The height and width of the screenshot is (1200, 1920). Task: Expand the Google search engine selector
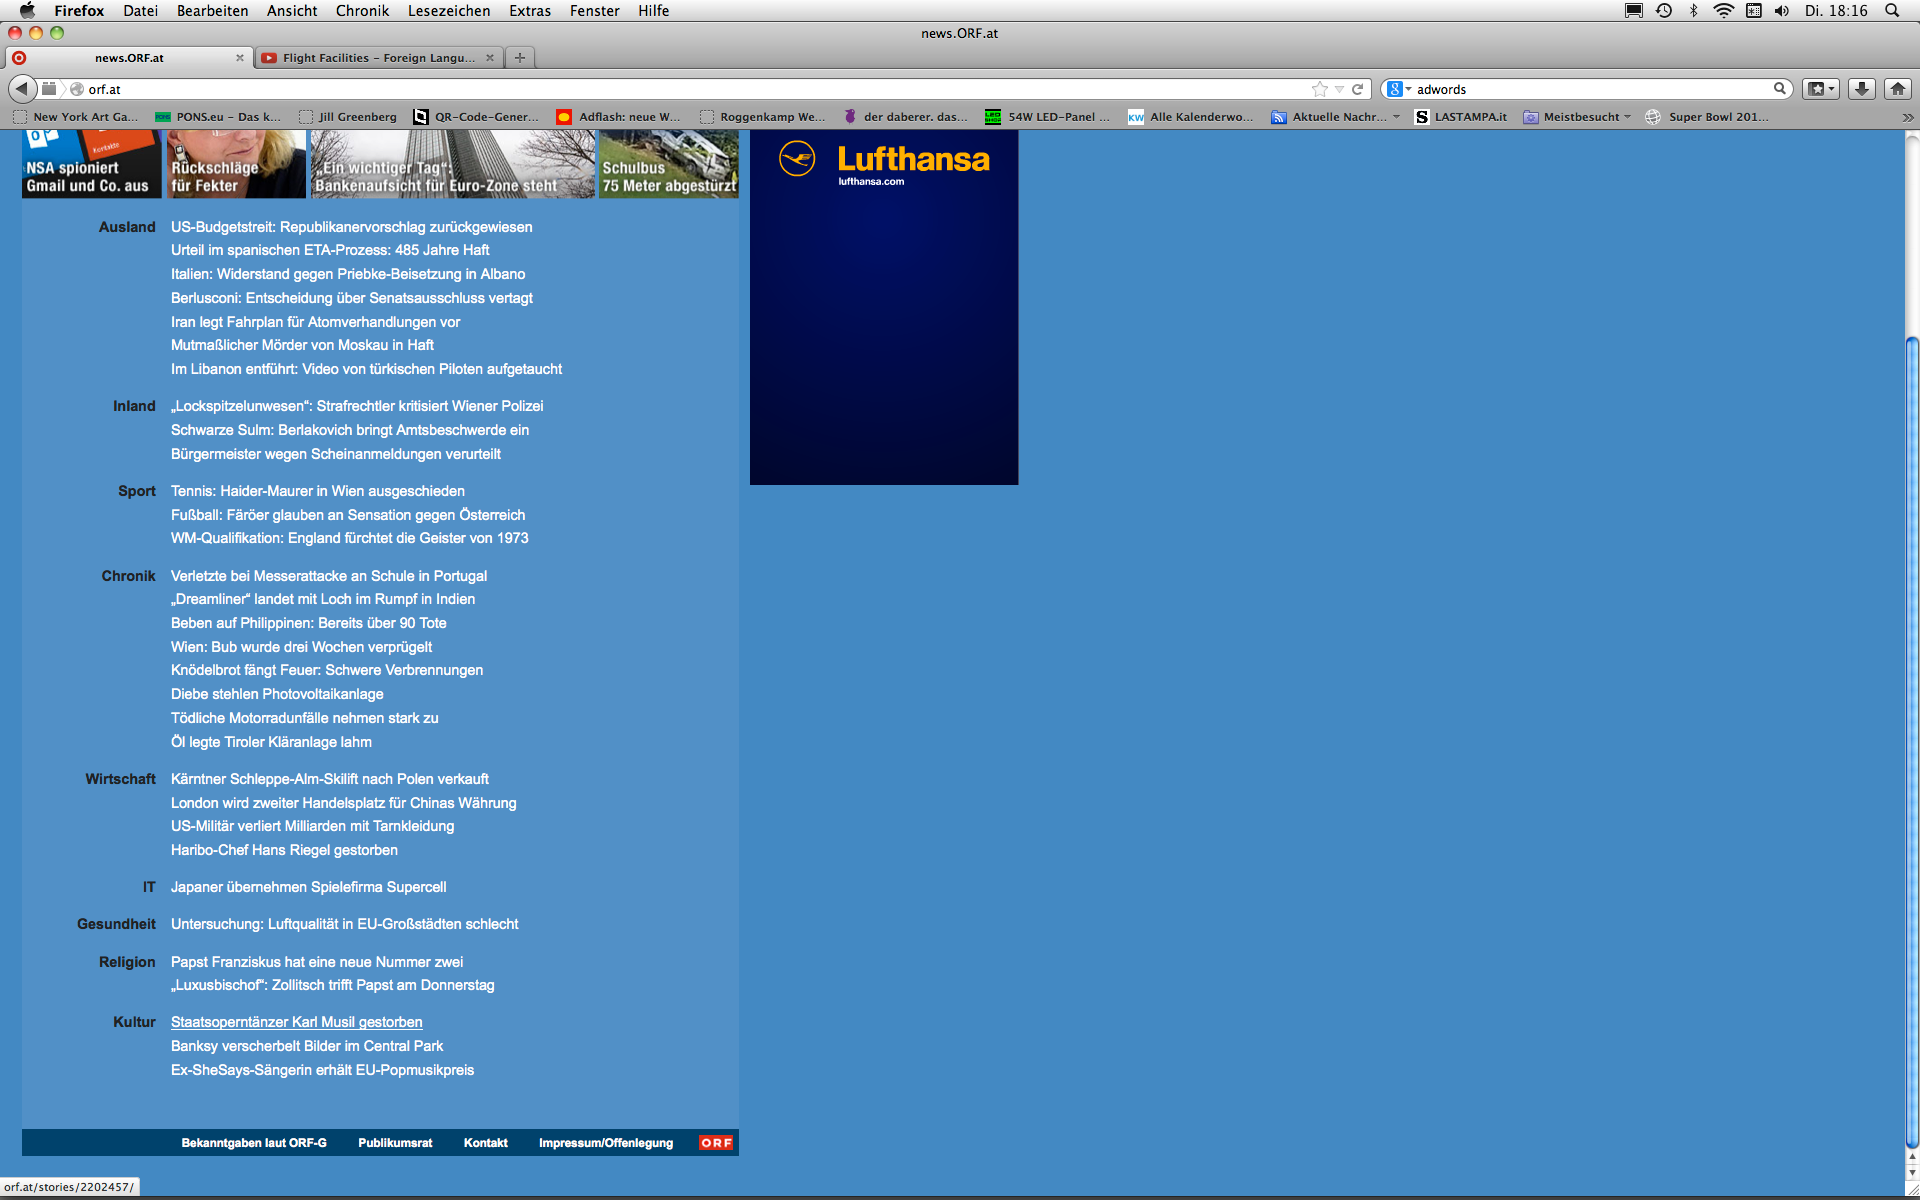(1399, 89)
